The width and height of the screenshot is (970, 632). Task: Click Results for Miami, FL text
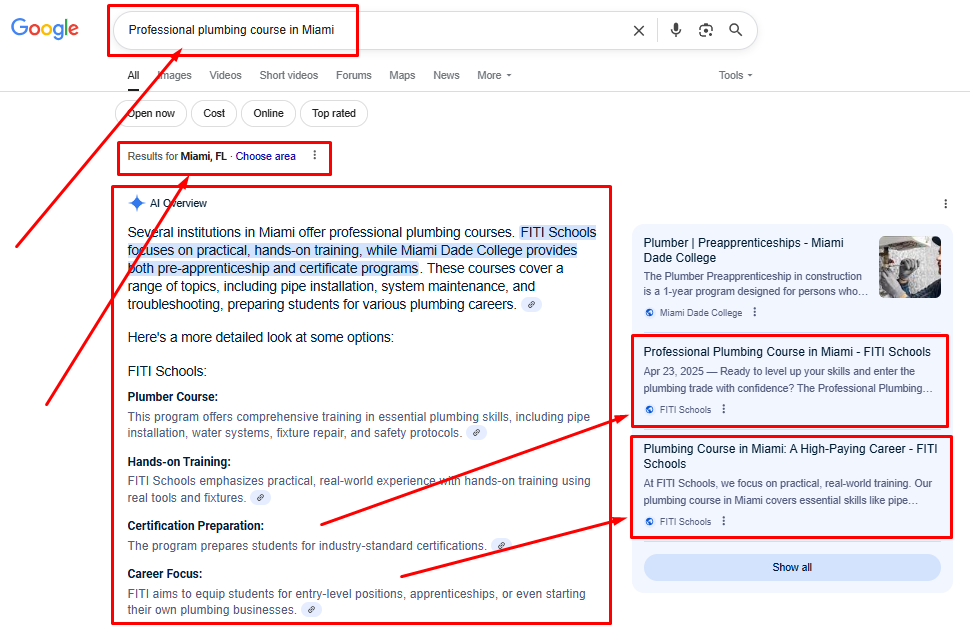[177, 156]
